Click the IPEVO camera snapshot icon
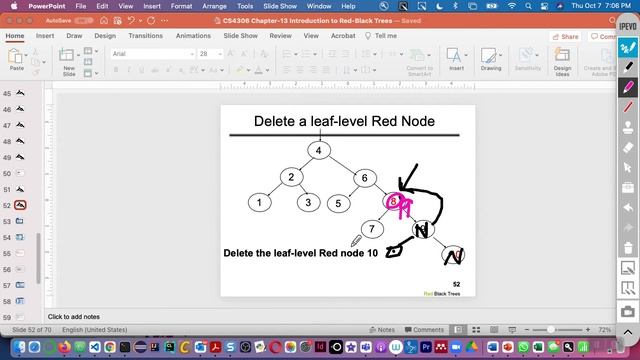640x360 pixels. (628, 311)
